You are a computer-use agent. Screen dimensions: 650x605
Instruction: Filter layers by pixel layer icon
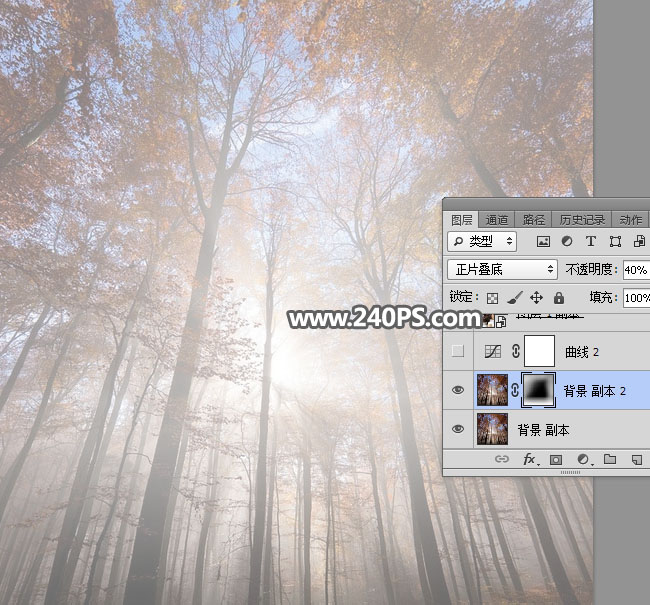pyautogui.click(x=543, y=241)
